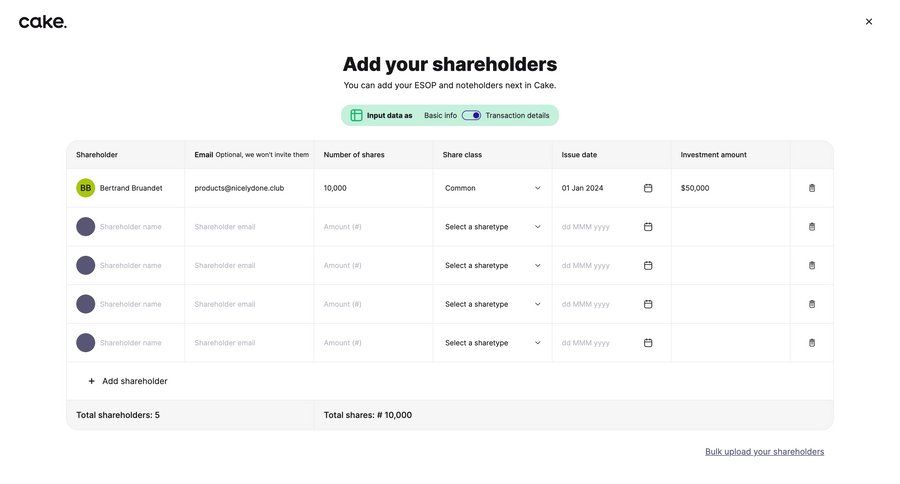This screenshot has width=900, height=484.
Task: Click the spreadsheet icon beside Input data as
Action: [356, 115]
